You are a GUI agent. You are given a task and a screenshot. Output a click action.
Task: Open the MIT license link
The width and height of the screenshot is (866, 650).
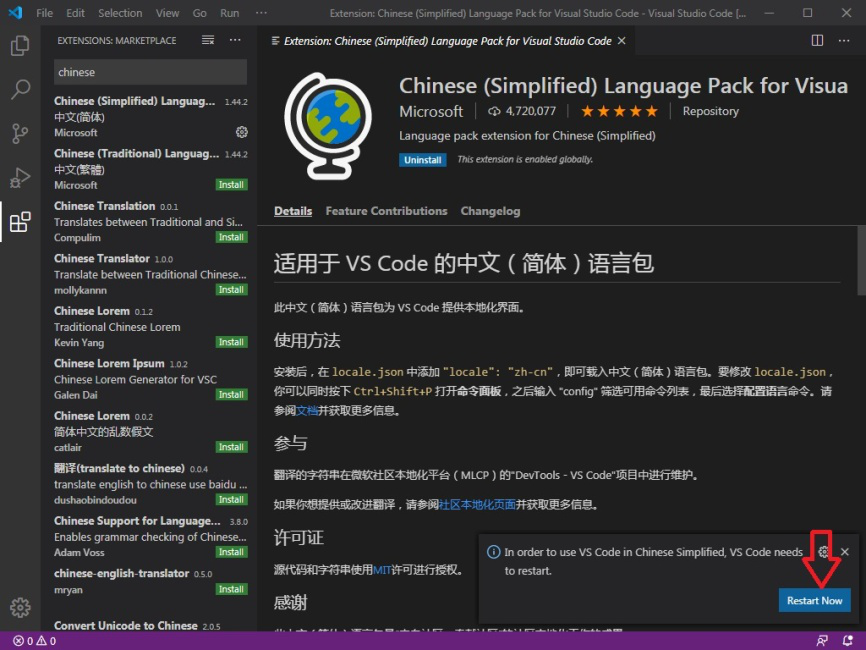pyautogui.click(x=382, y=569)
